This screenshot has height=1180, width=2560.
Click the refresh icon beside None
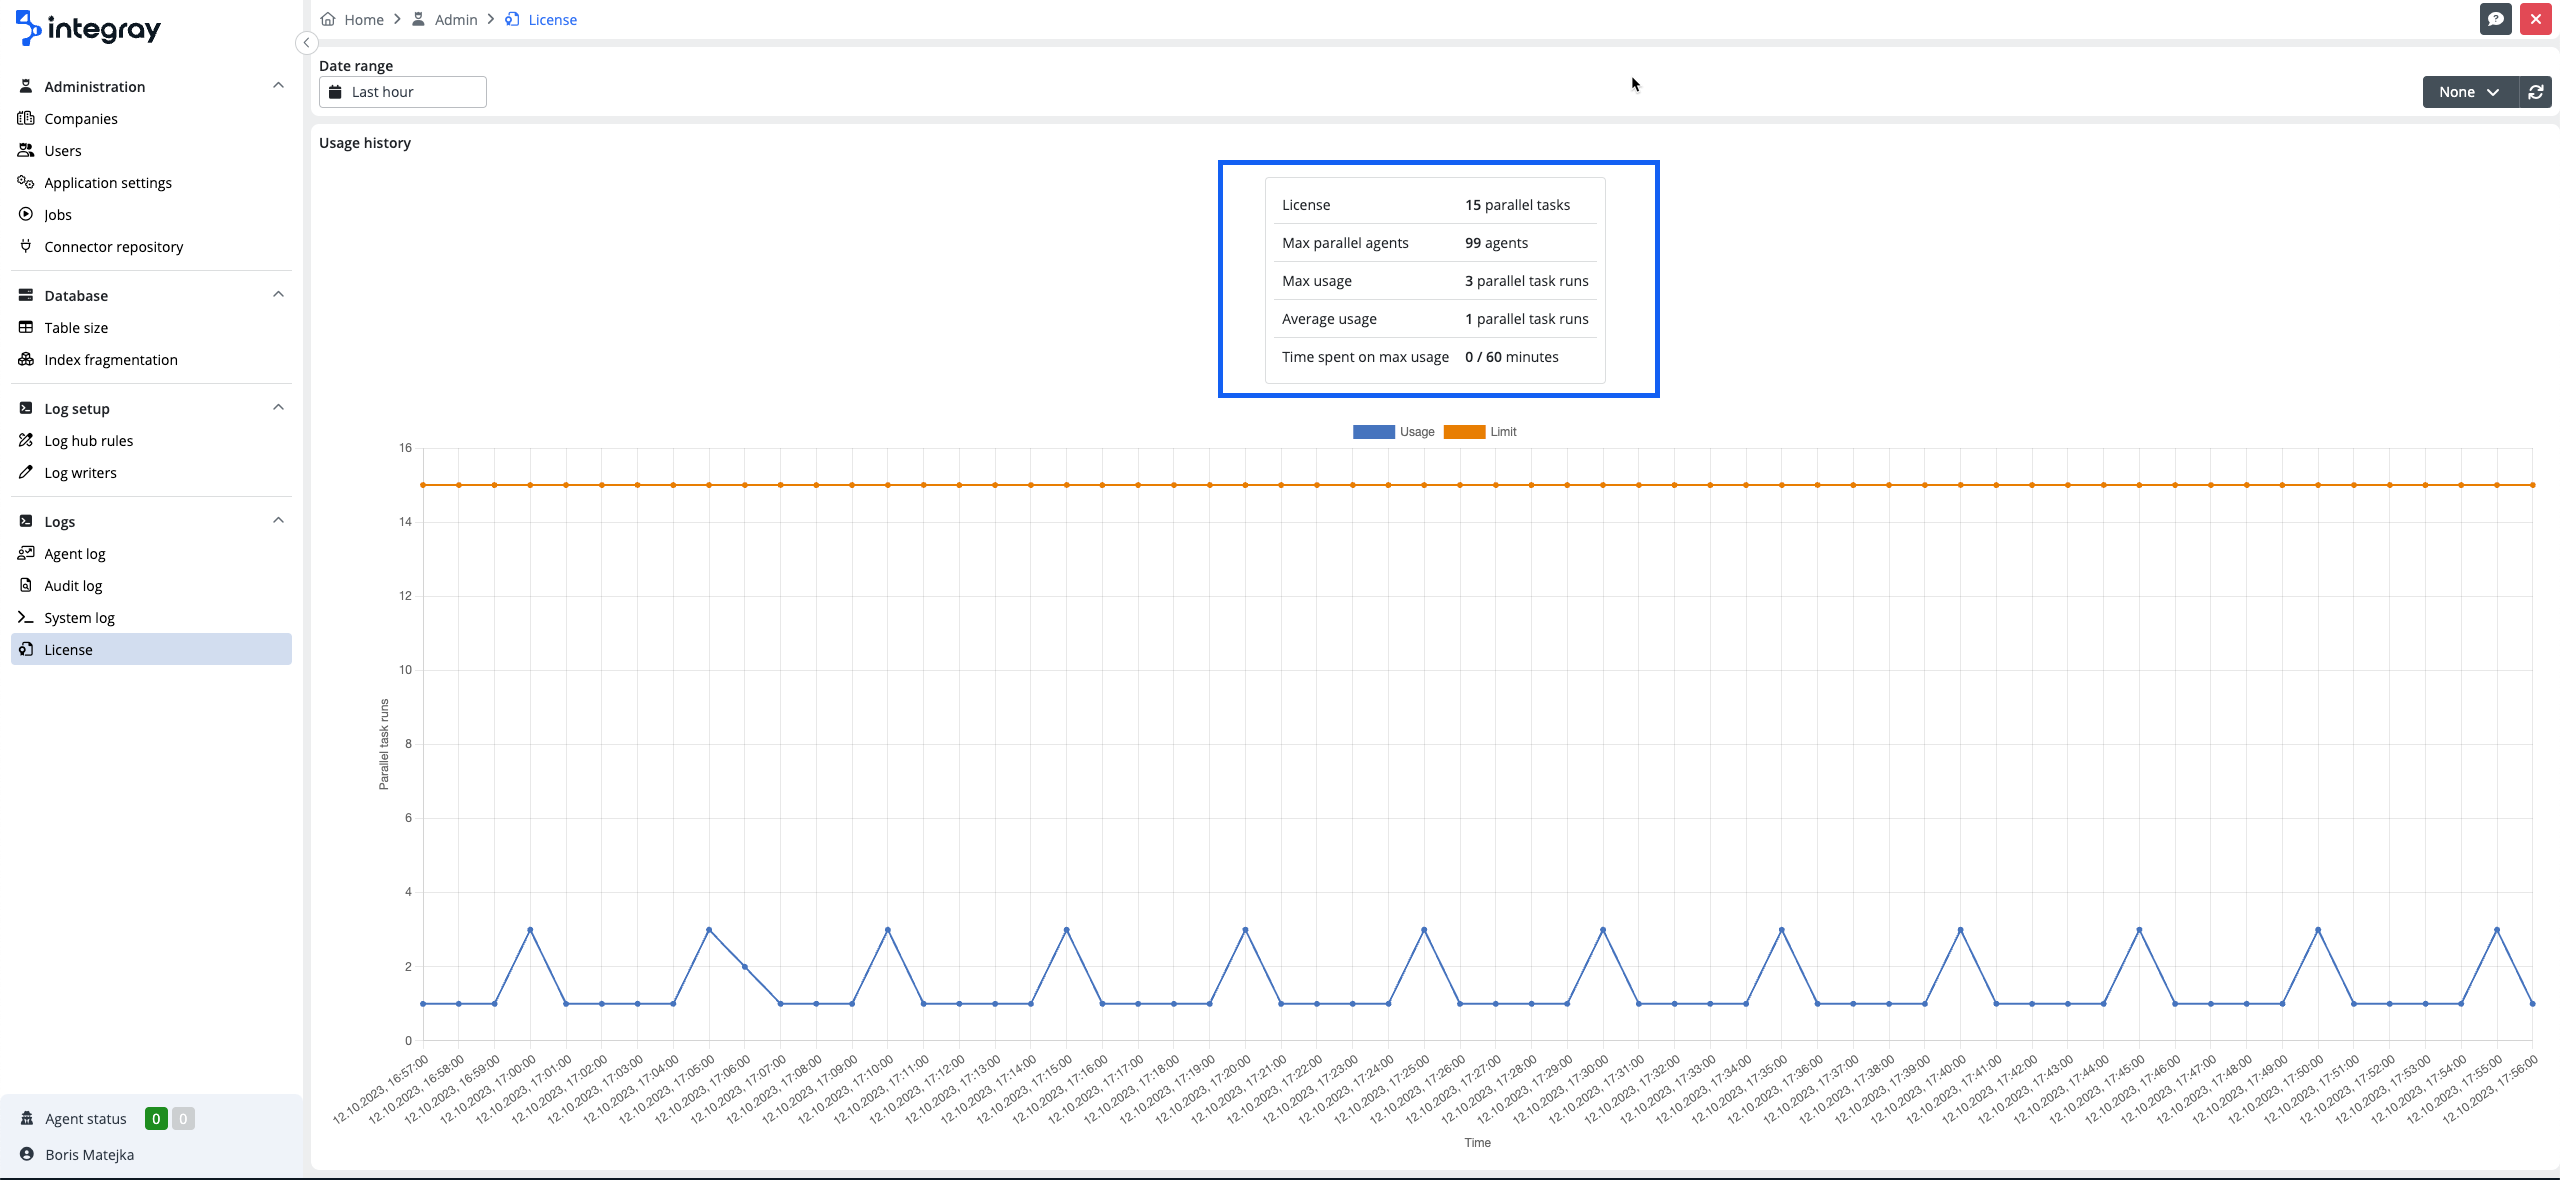(x=2535, y=92)
